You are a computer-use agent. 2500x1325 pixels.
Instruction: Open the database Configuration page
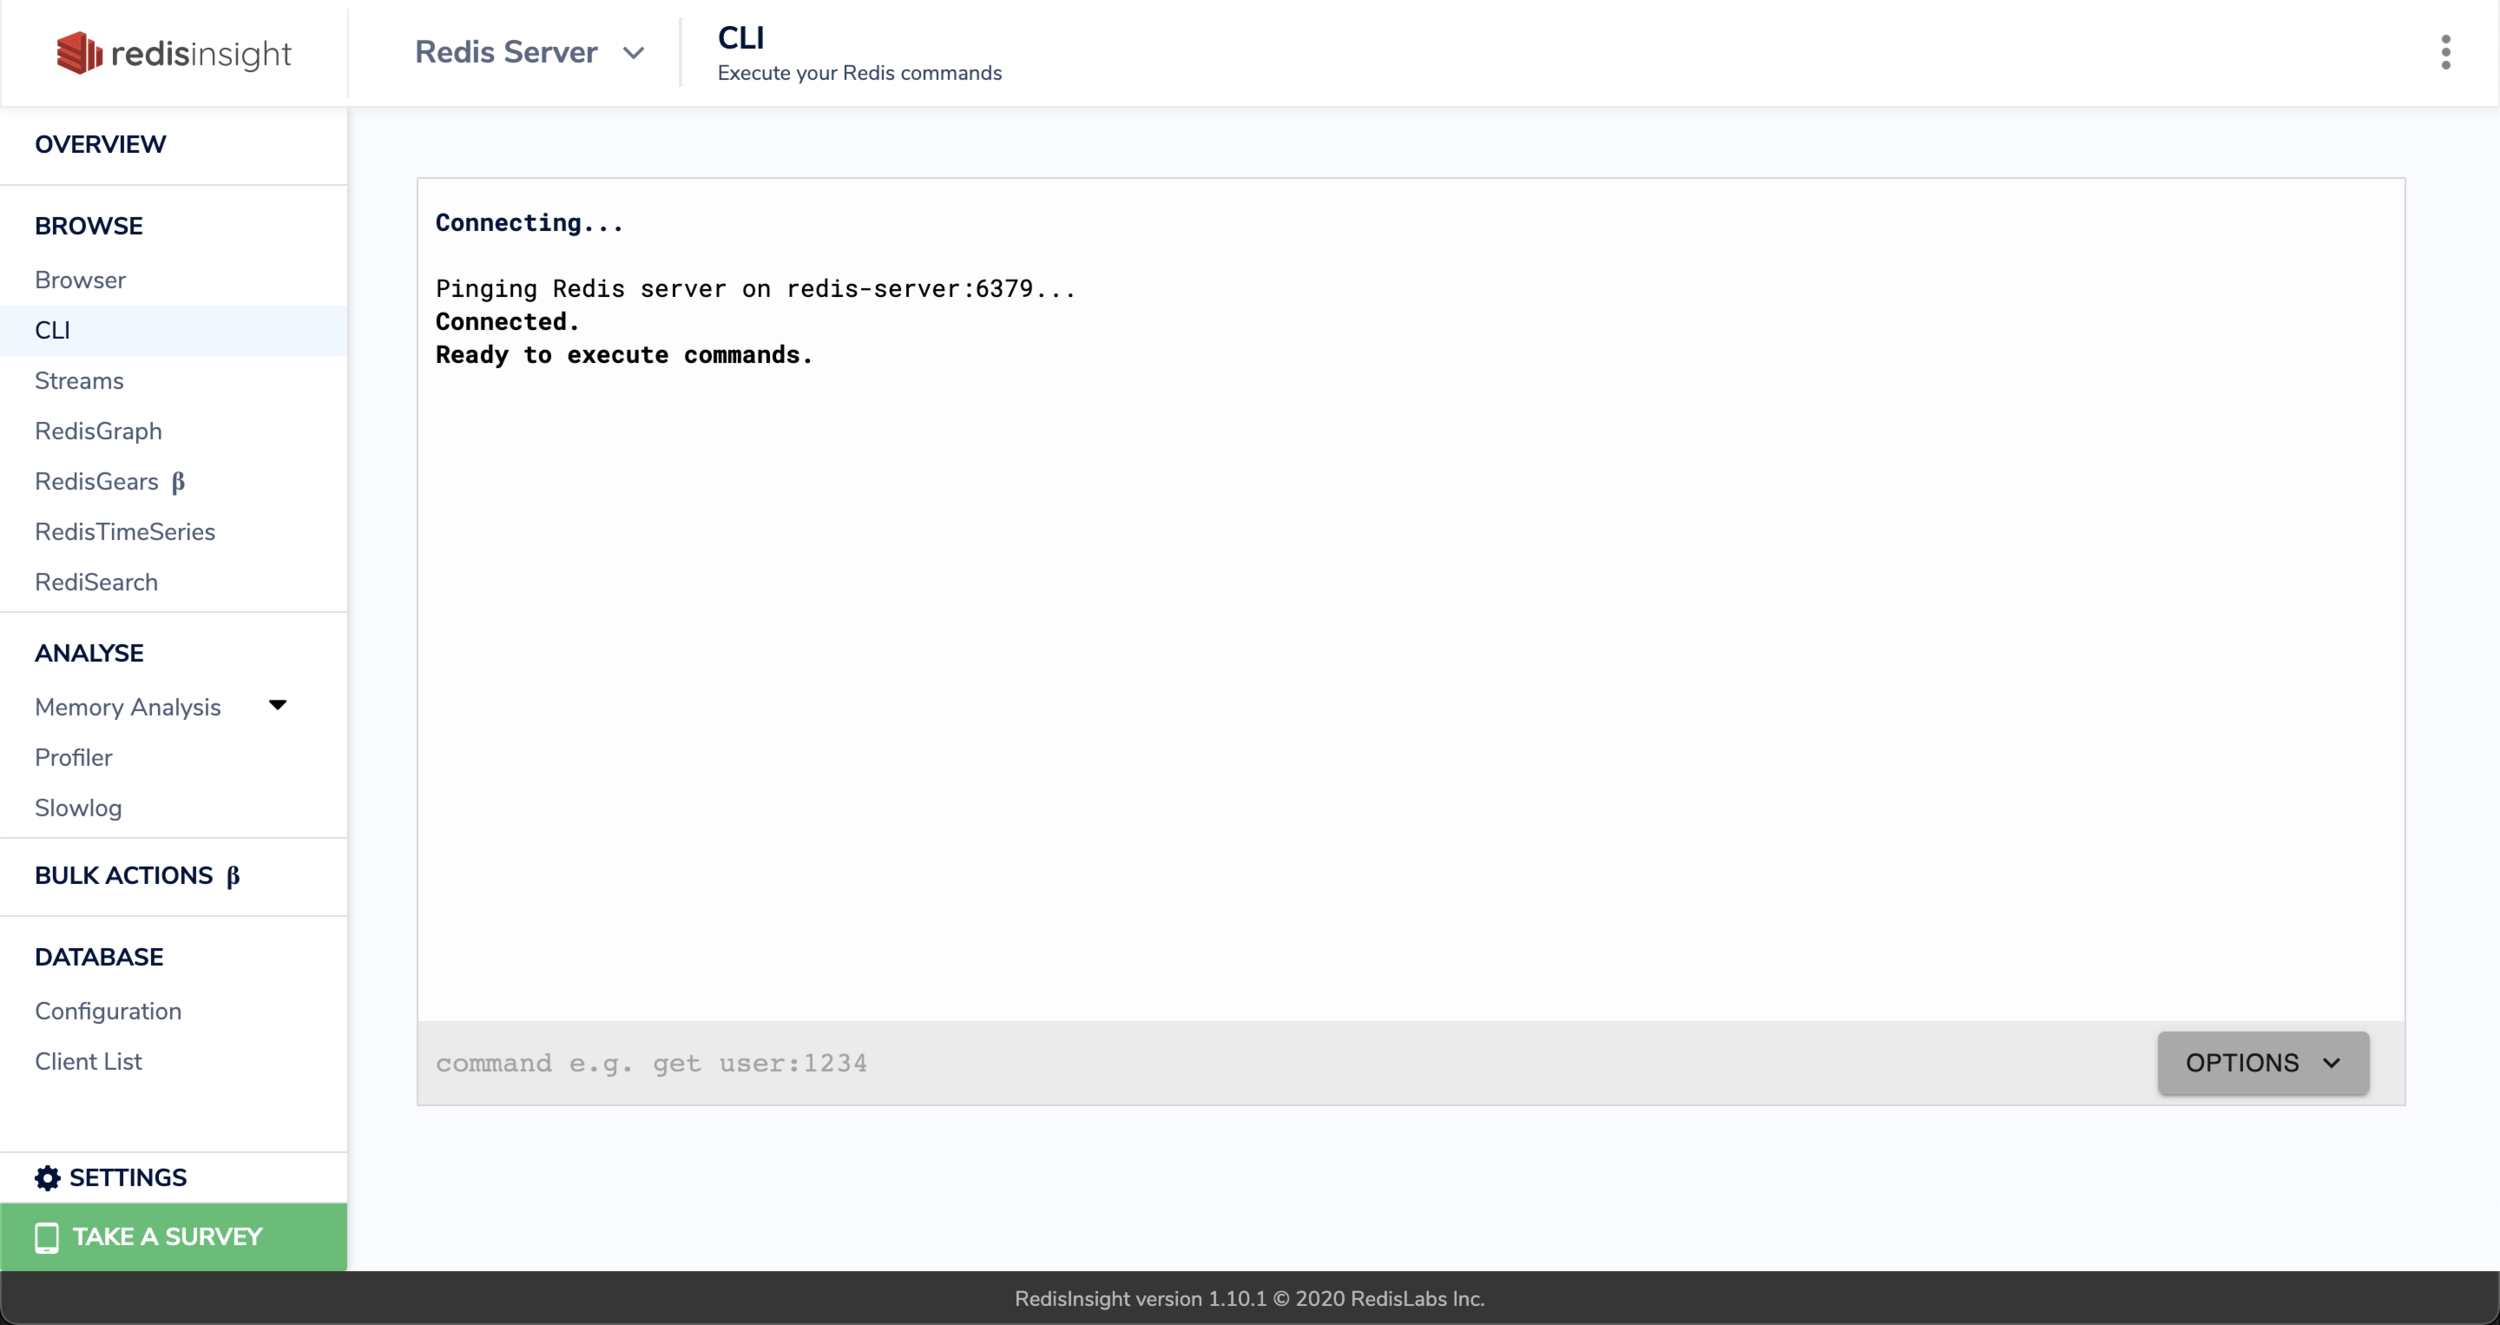pos(108,1011)
